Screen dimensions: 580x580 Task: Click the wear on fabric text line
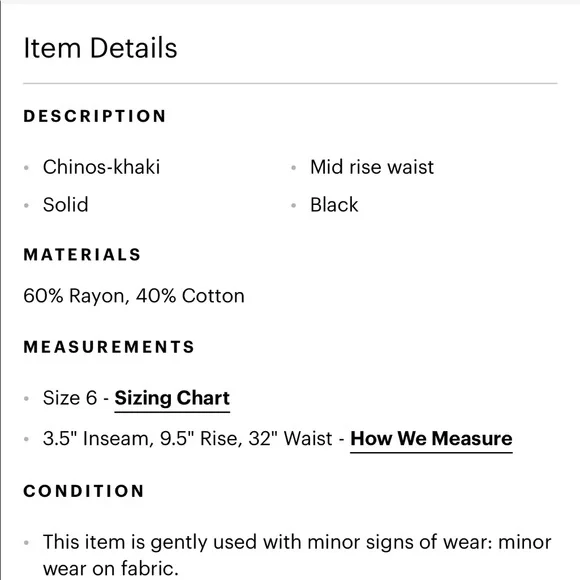pyautogui.click(x=111, y=569)
